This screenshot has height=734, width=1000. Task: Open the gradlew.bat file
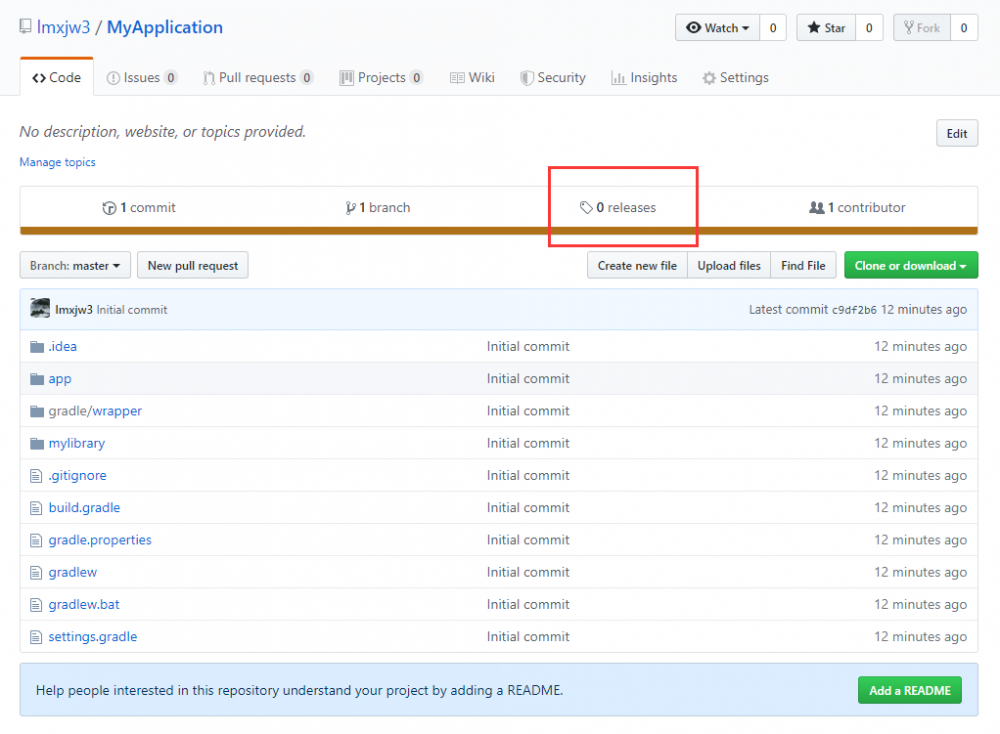point(84,605)
